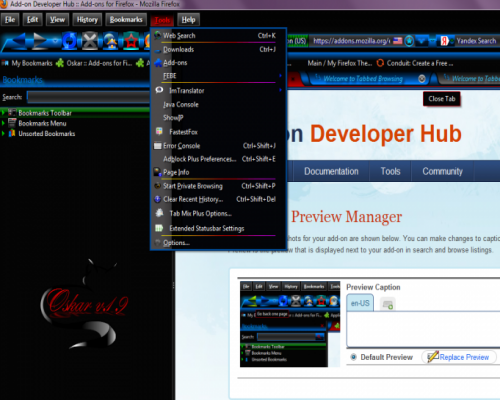Click the Page Info icon

pos(157,172)
